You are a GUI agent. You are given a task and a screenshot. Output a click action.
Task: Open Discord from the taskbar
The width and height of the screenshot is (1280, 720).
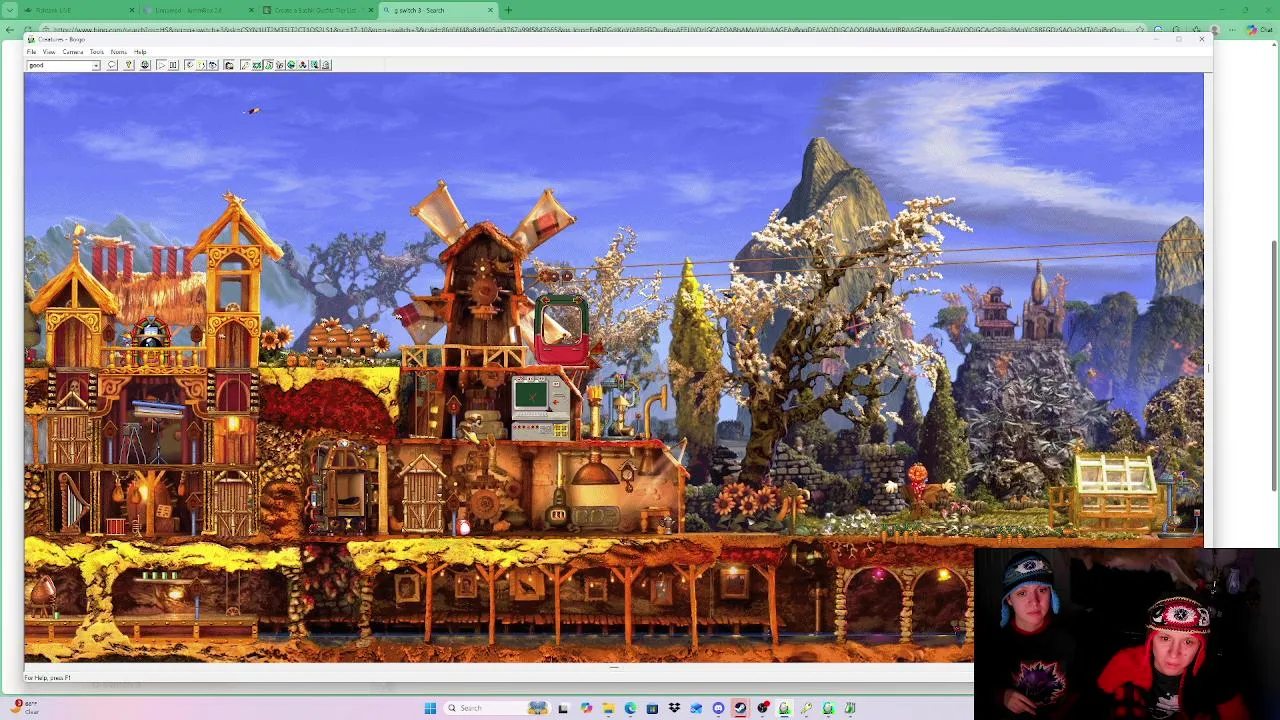pyautogui.click(x=718, y=708)
